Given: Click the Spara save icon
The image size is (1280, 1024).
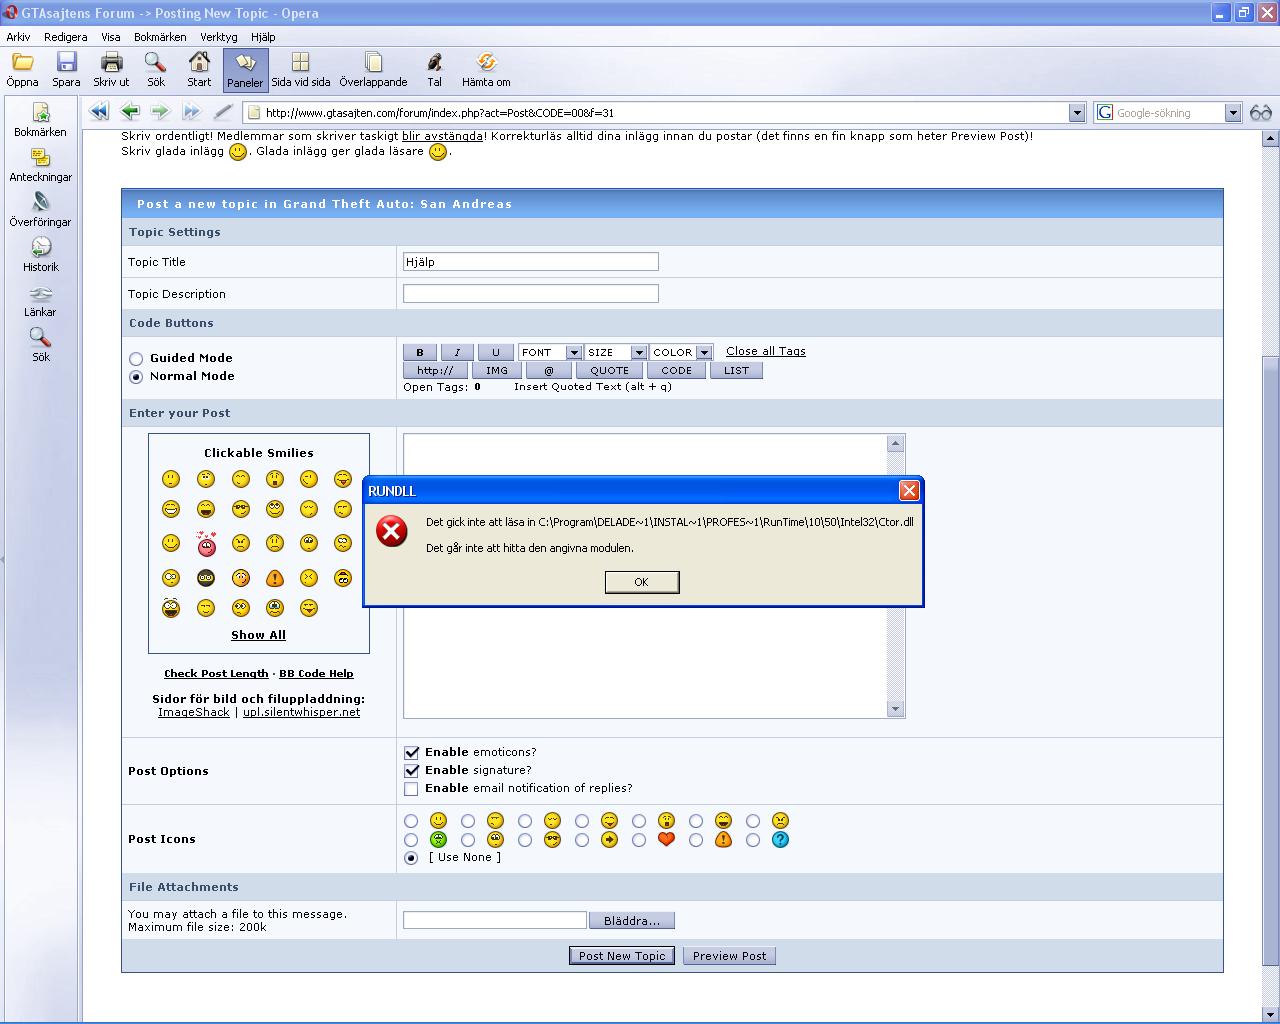Looking at the screenshot, I should [x=66, y=63].
